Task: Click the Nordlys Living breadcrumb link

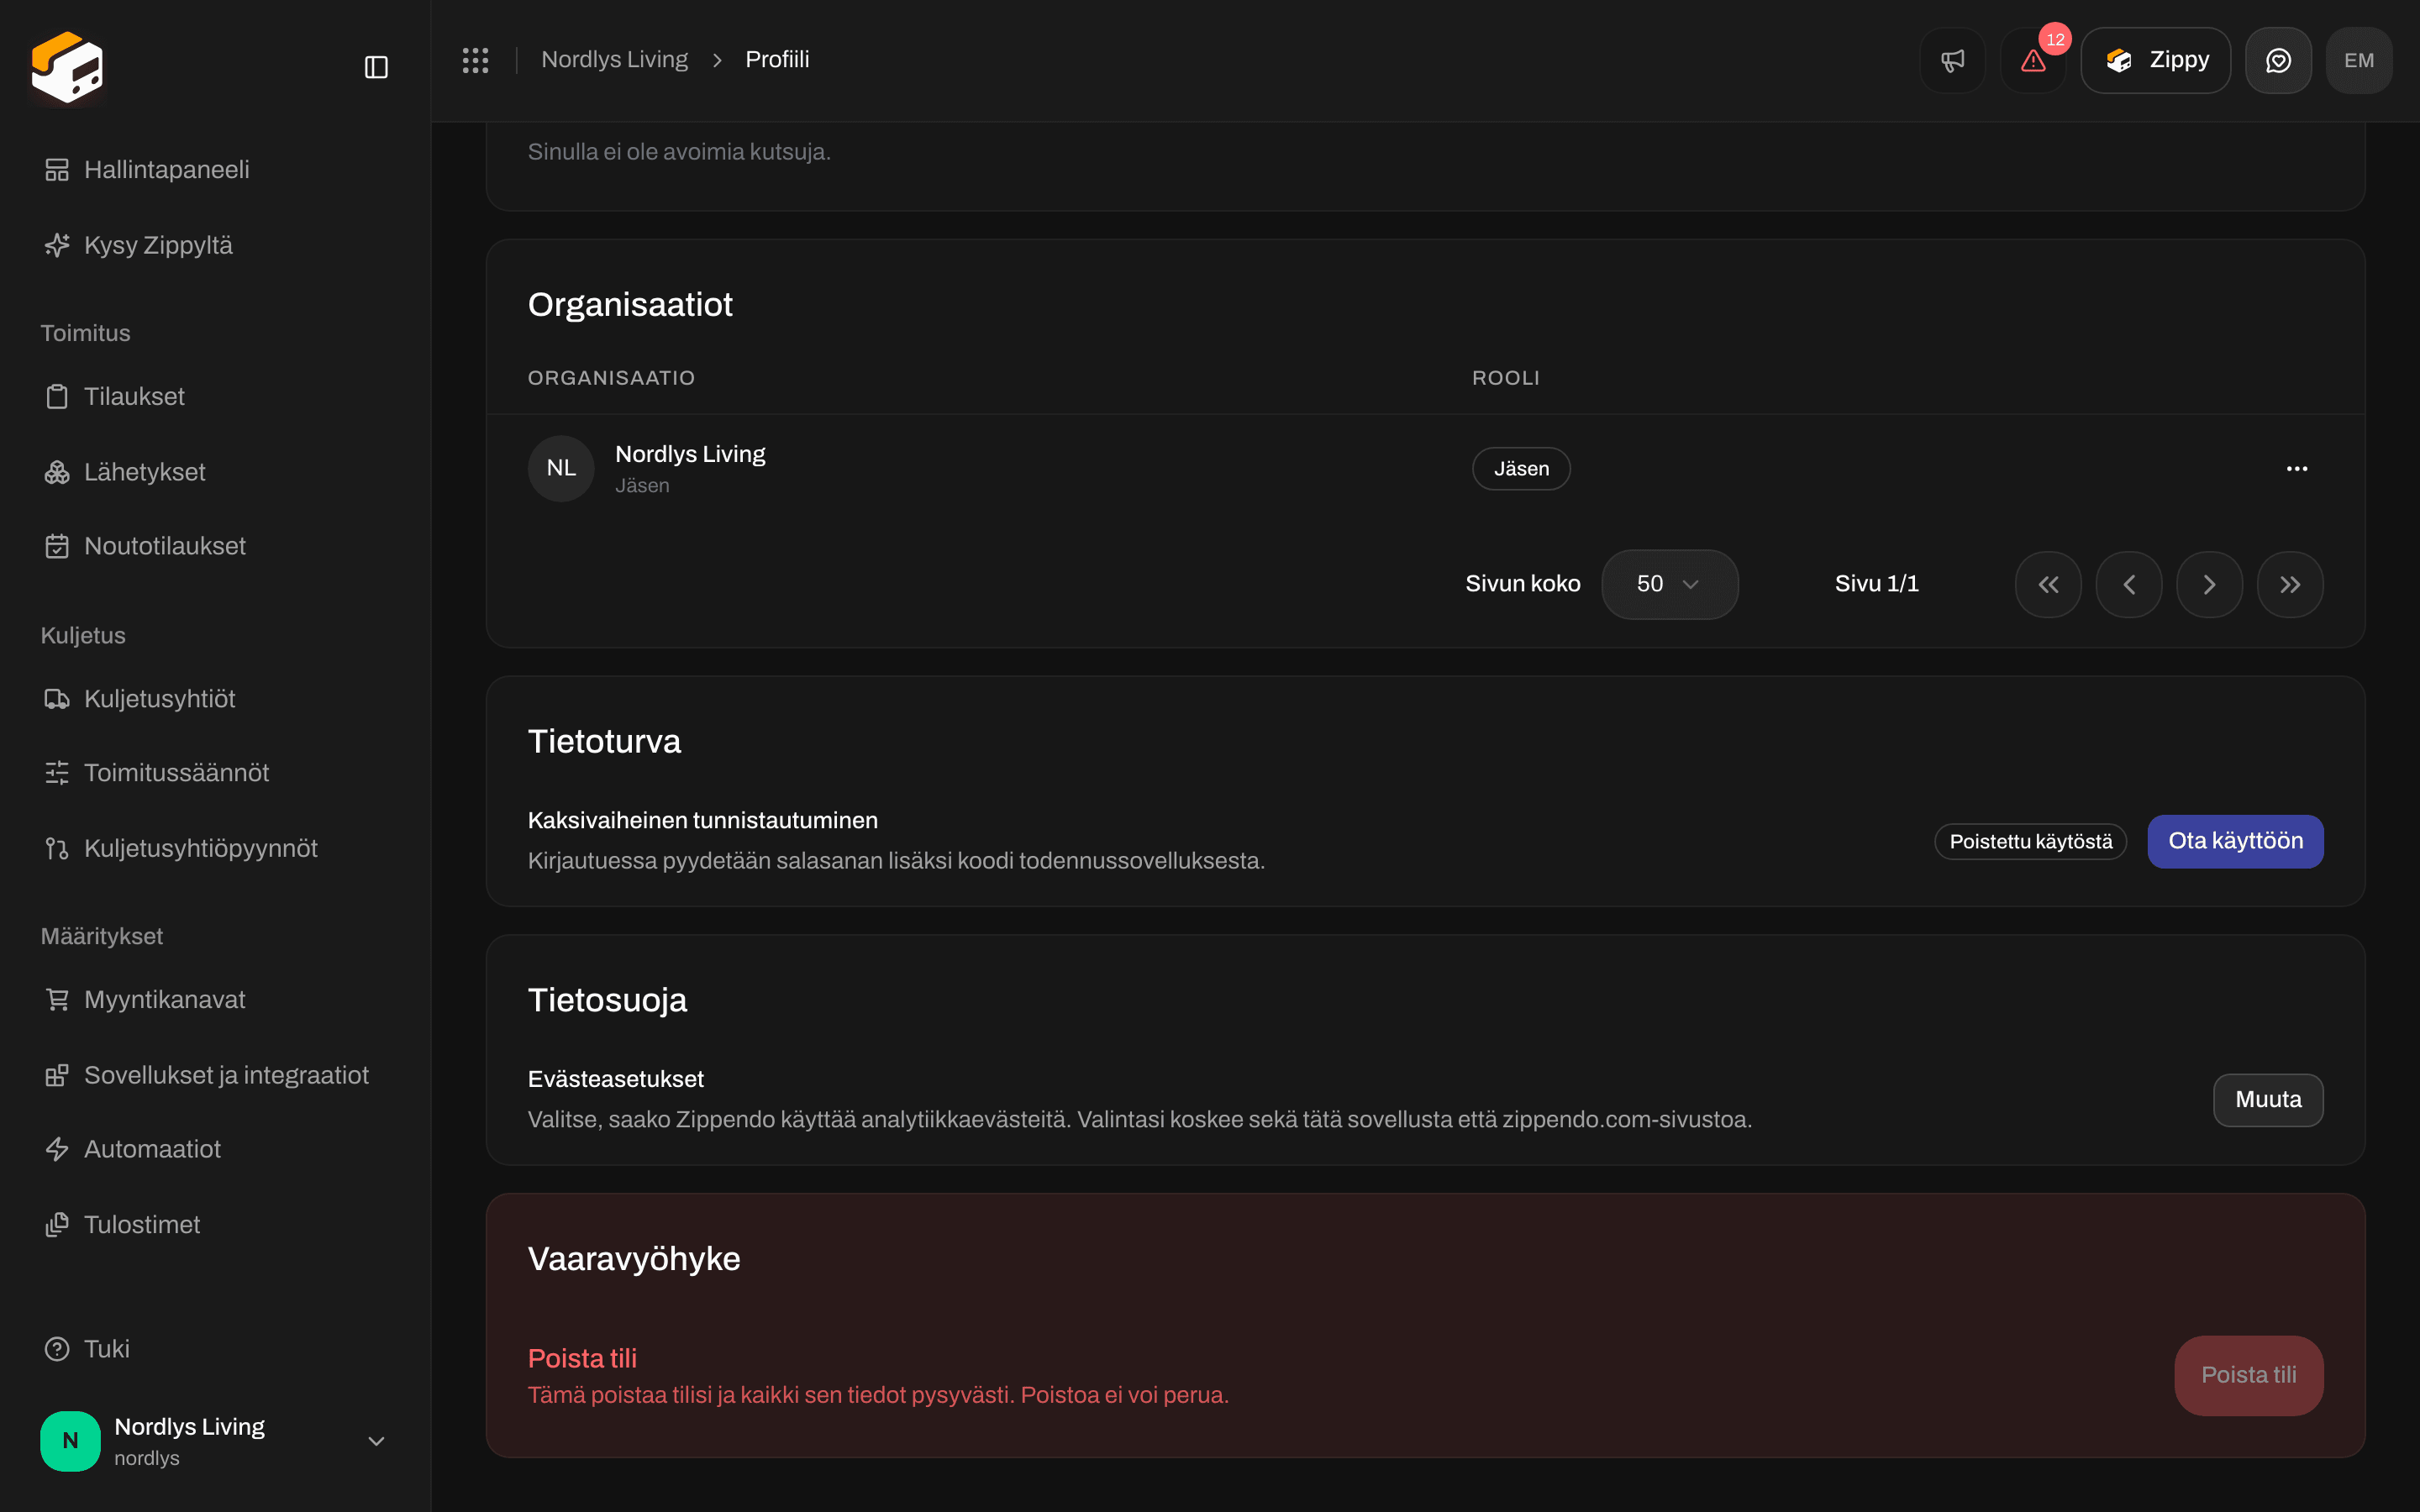Action: click(614, 60)
